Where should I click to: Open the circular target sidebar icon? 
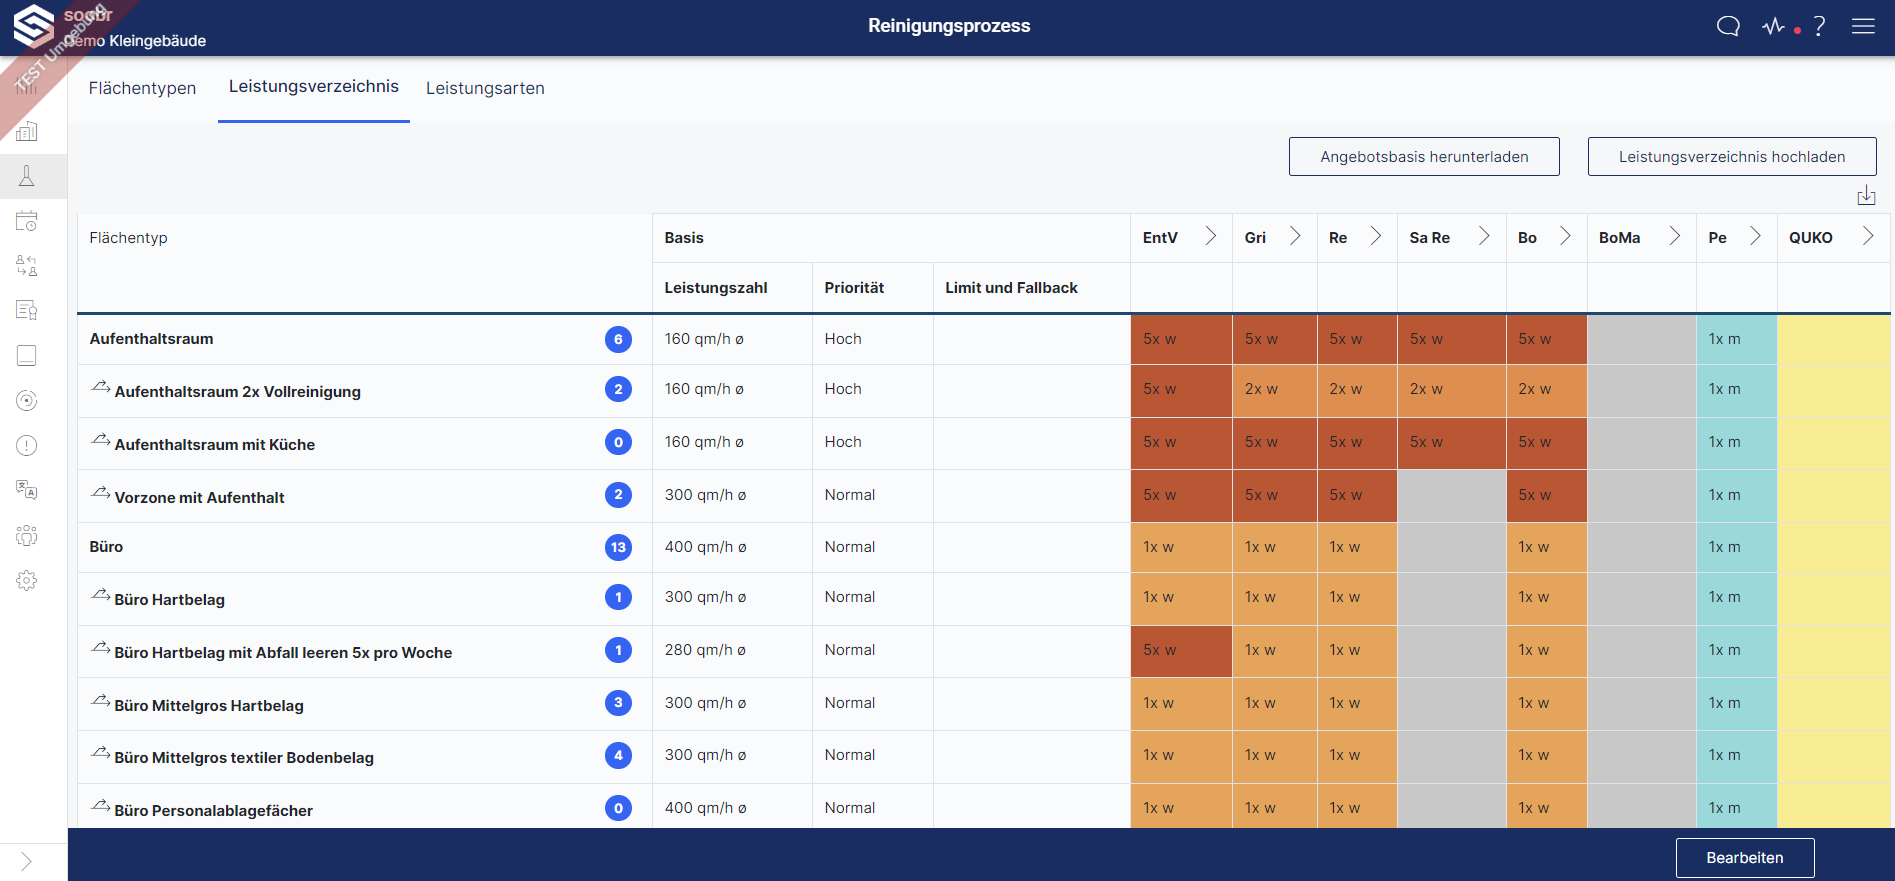tap(27, 400)
